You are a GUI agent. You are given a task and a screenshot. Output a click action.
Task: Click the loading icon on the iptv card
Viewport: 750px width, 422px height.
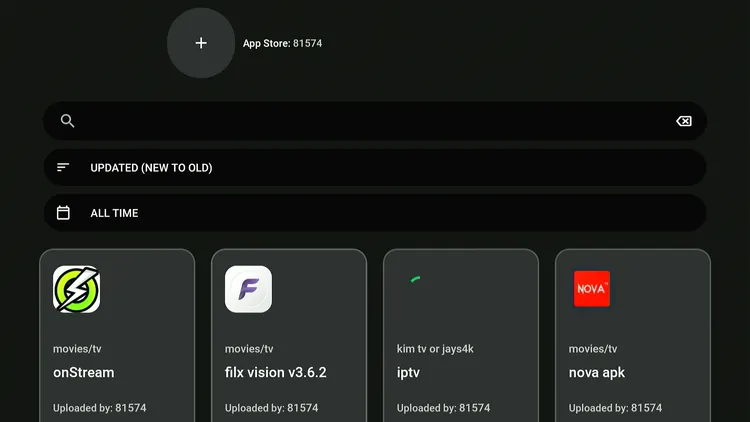pyautogui.click(x=415, y=279)
